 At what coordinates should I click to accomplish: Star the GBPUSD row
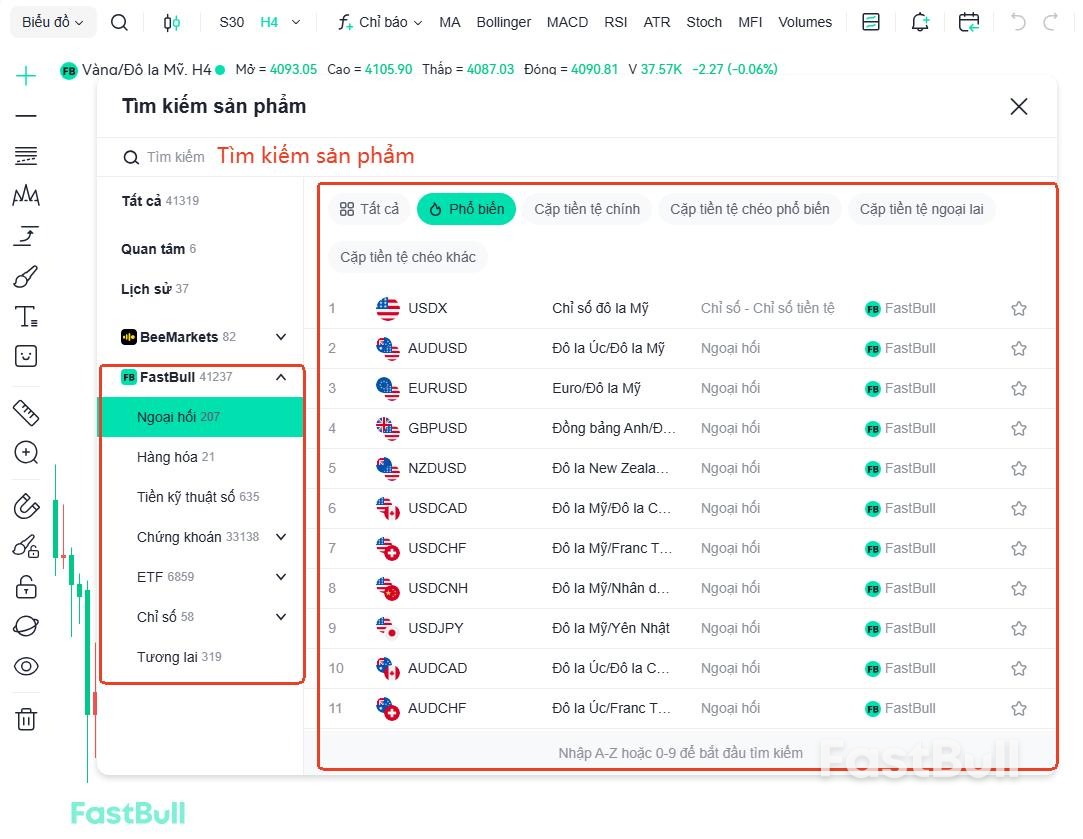click(x=1018, y=429)
